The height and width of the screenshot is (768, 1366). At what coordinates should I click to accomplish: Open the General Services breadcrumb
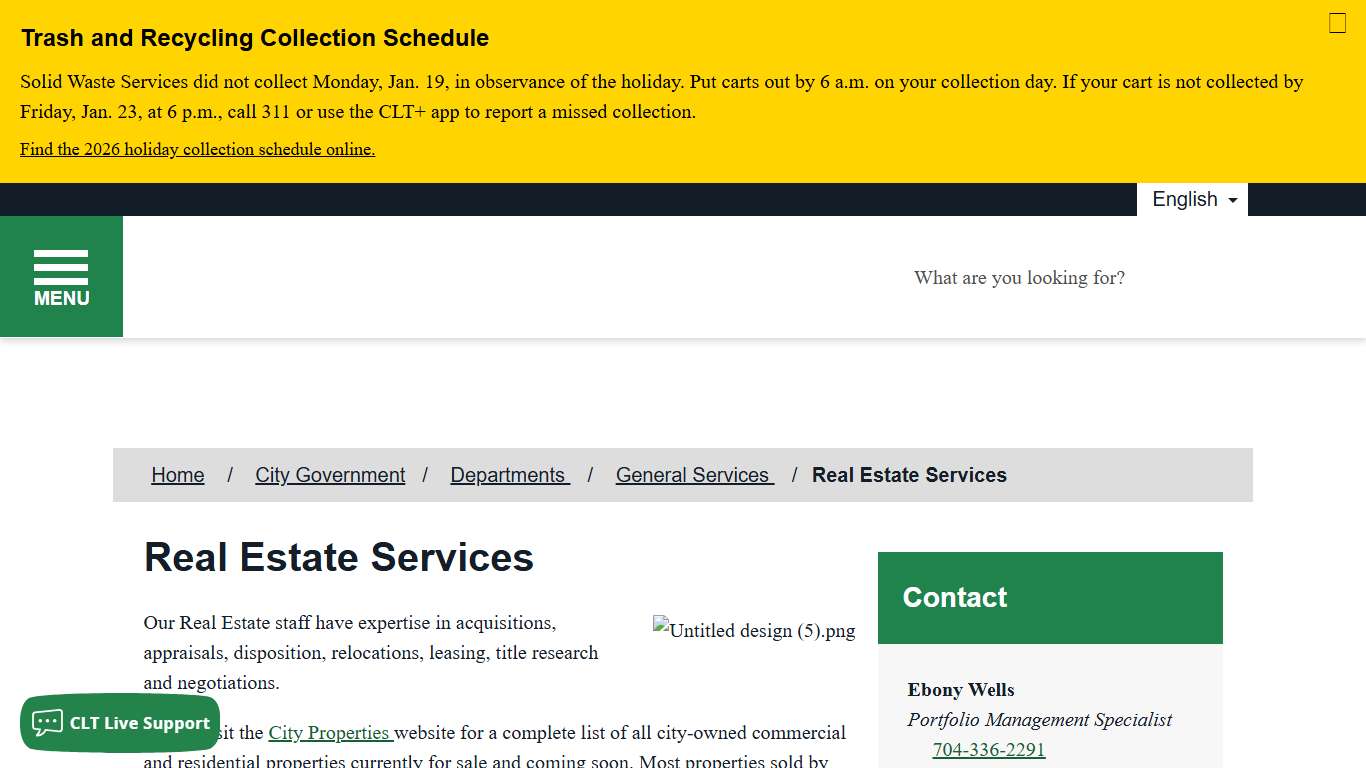point(694,475)
